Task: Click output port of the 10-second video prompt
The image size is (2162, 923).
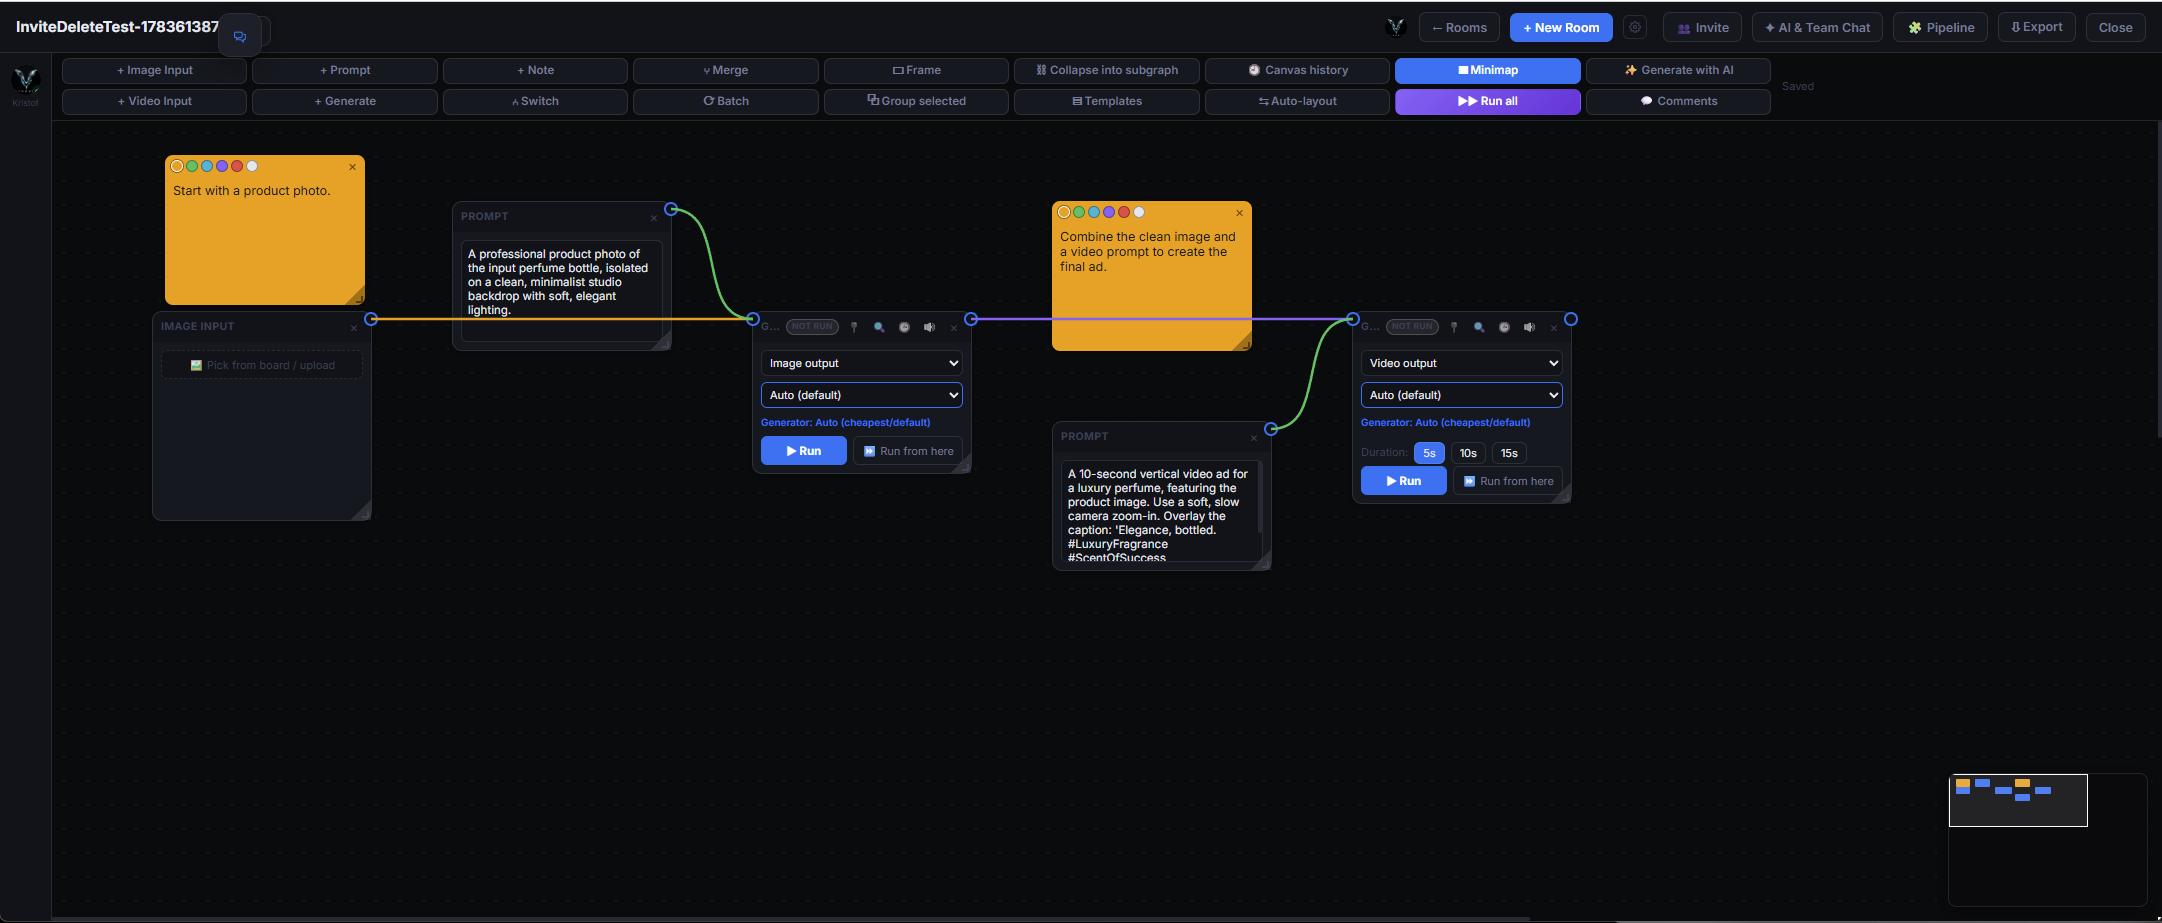Action: [x=1271, y=429]
